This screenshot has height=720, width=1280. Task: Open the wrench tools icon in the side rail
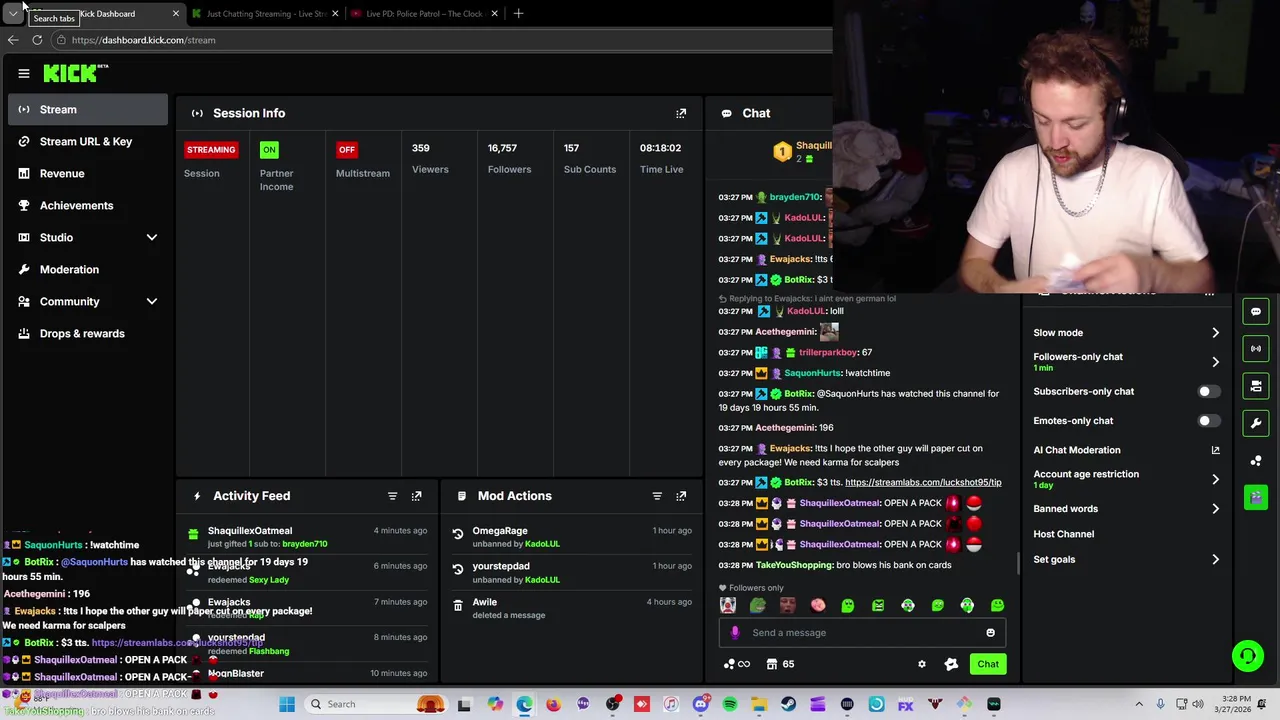(1256, 423)
